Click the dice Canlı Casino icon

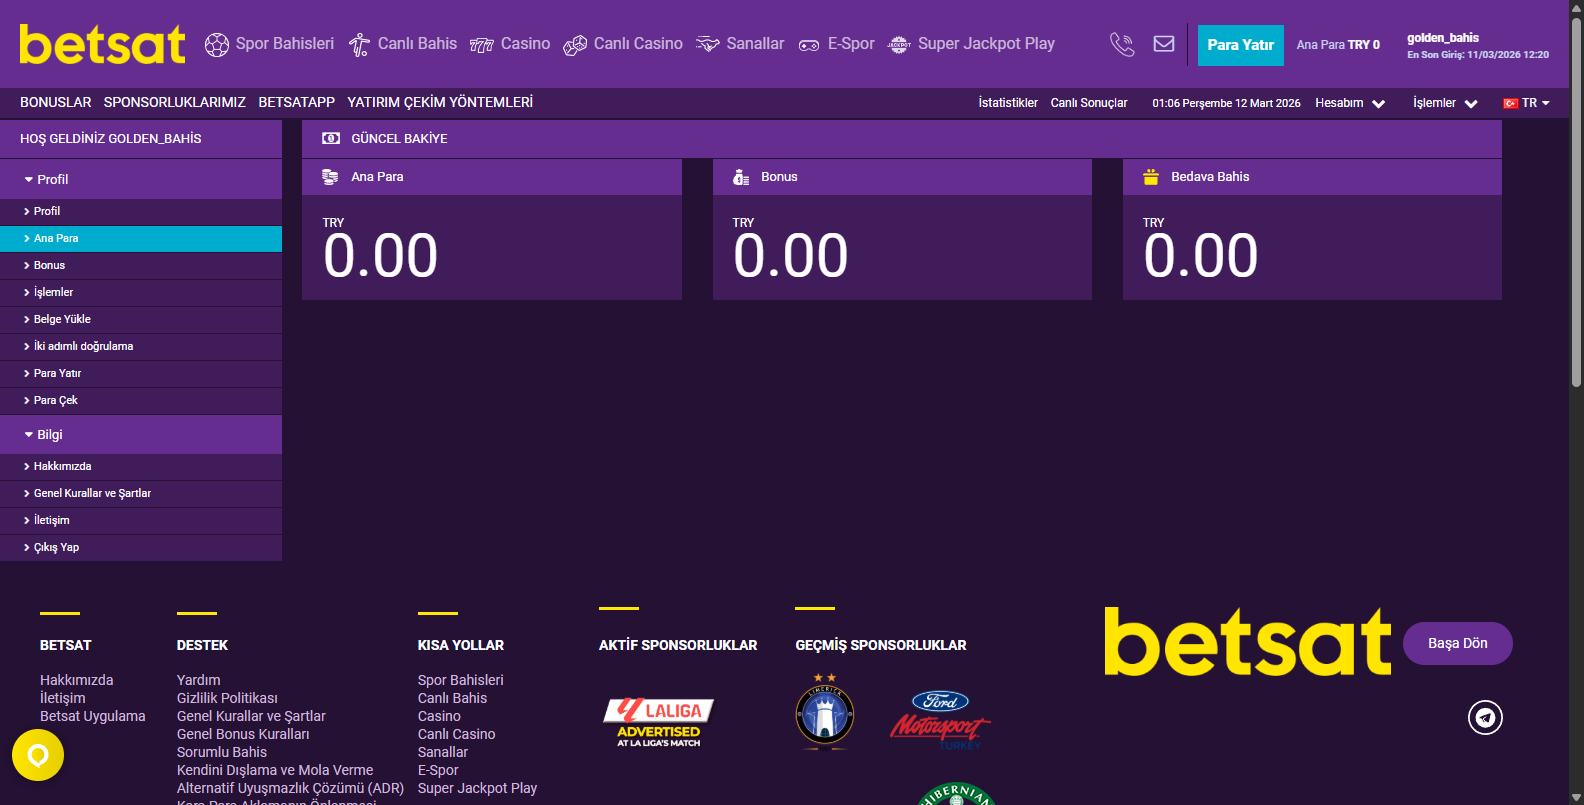[x=575, y=45]
